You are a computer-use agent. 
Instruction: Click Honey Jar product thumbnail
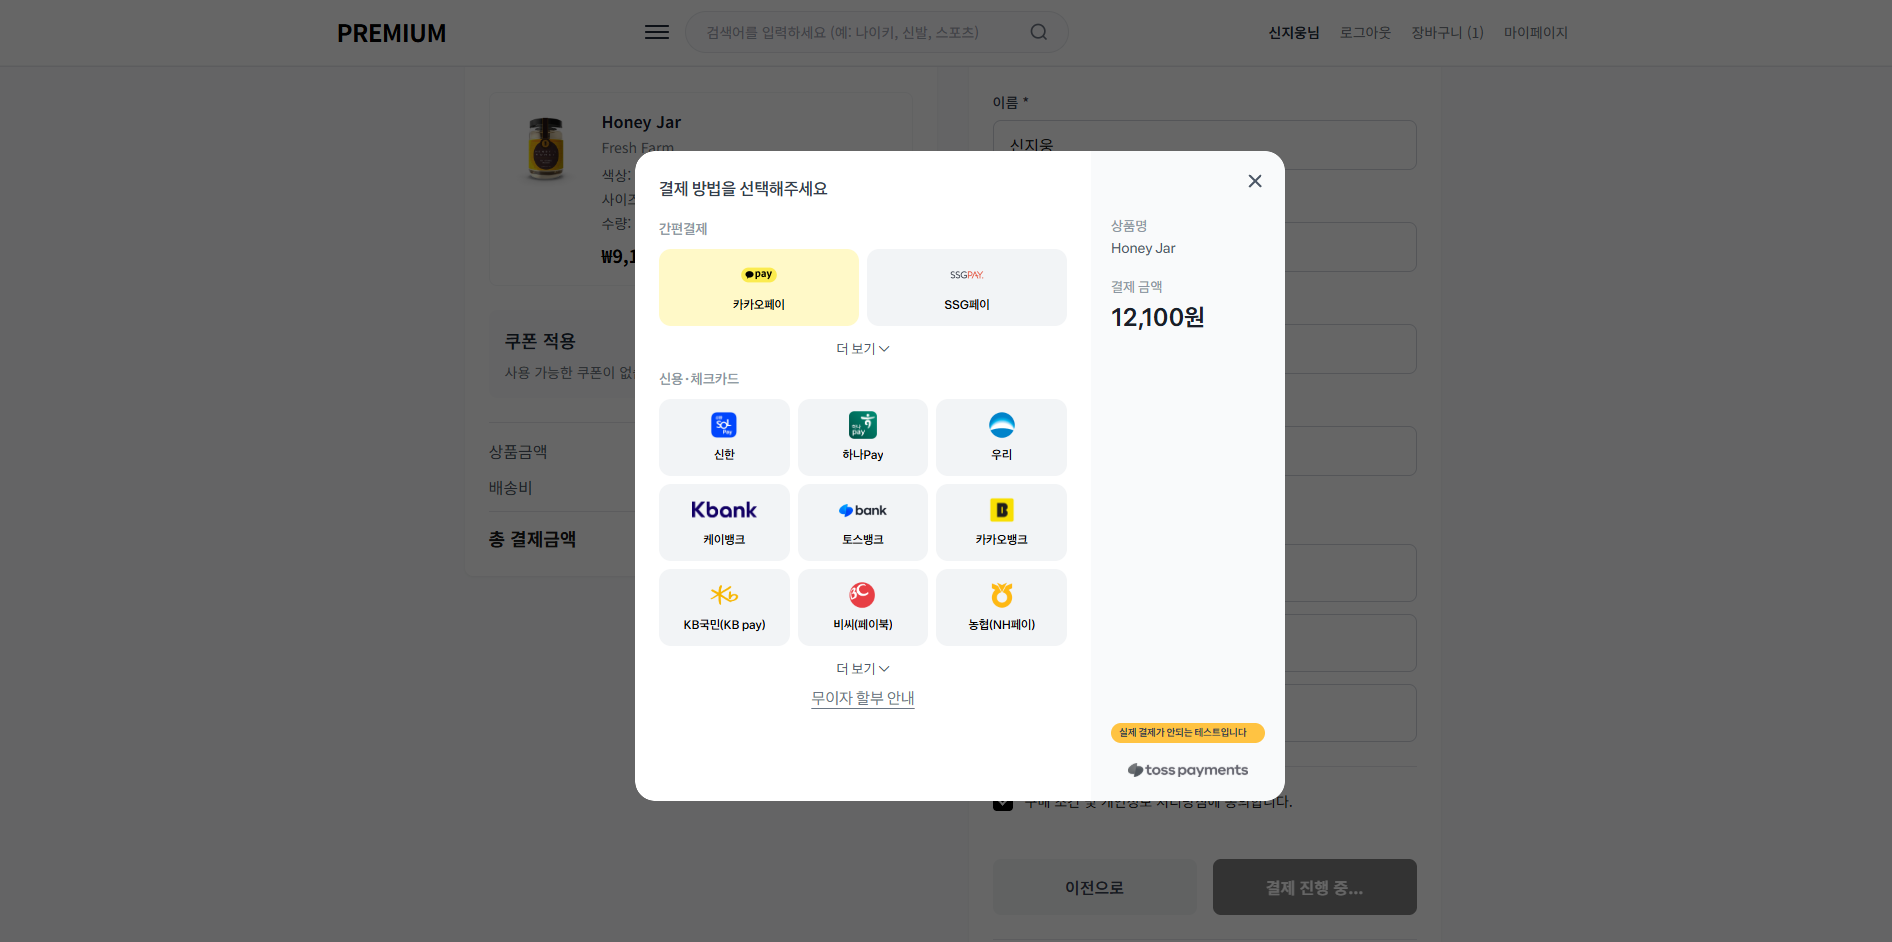pyautogui.click(x=546, y=149)
